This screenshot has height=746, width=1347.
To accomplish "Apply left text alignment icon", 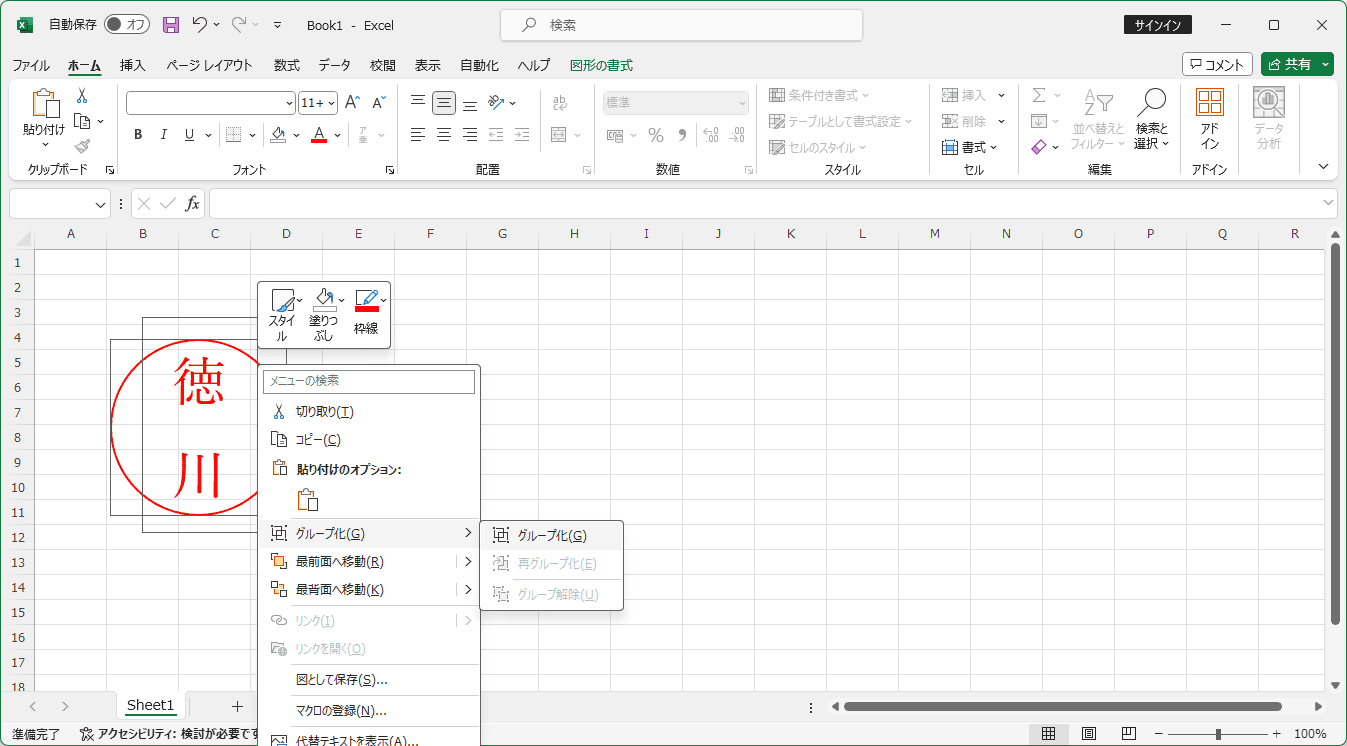I will (418, 134).
